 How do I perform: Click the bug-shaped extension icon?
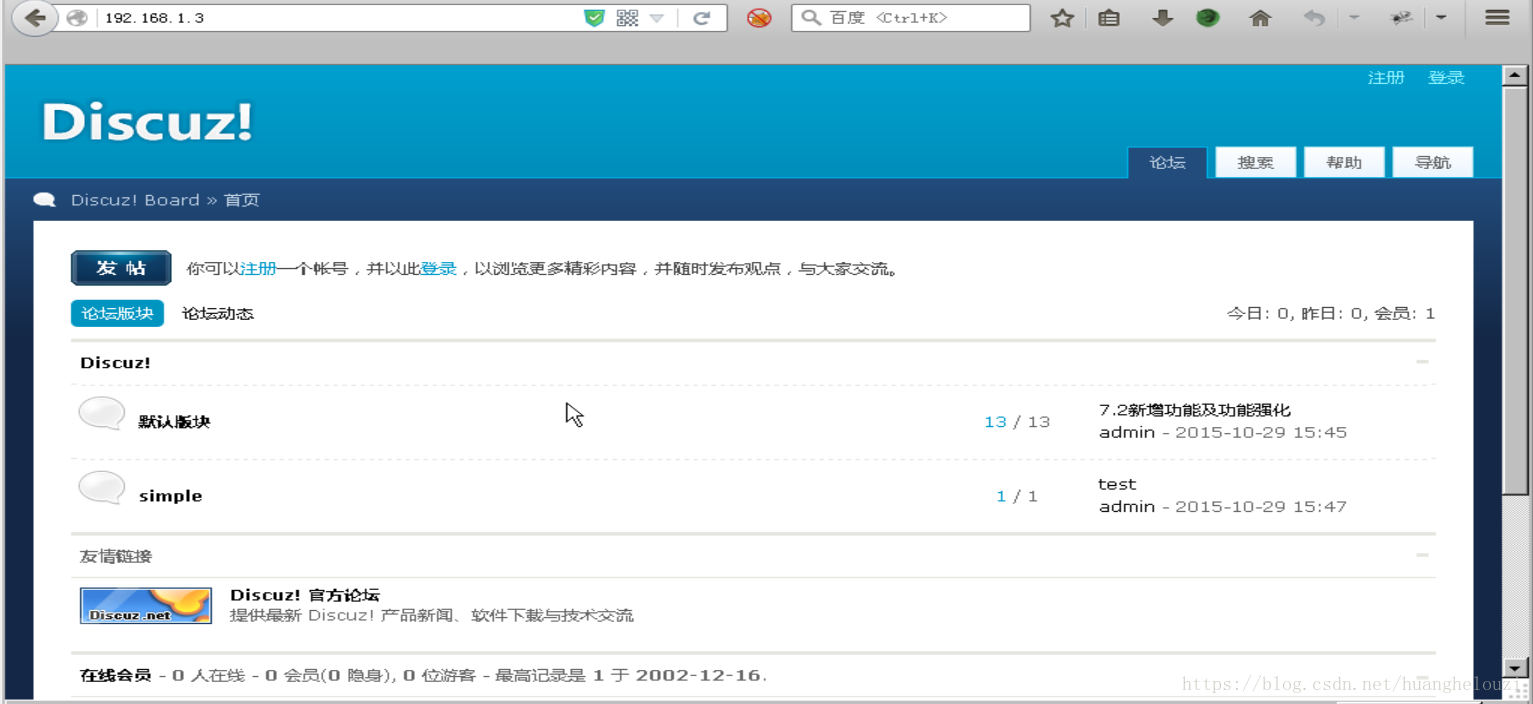coord(1402,18)
